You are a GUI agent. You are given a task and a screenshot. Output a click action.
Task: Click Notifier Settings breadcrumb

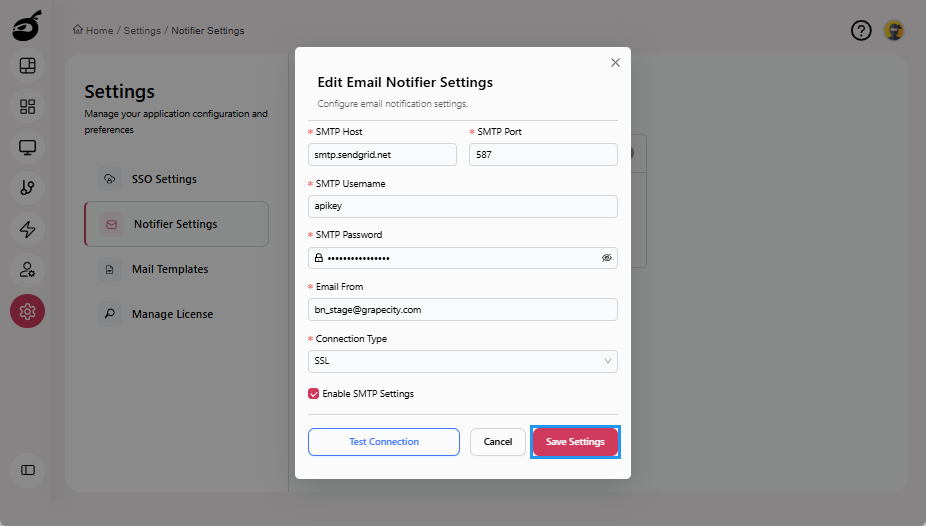tap(208, 31)
